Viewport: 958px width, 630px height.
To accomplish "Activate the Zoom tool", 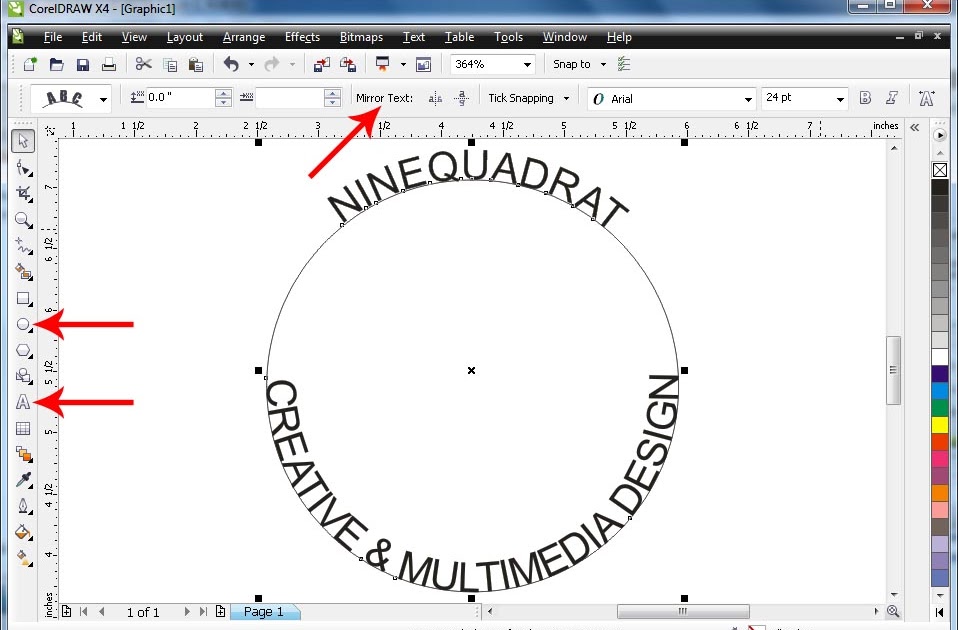I will tap(24, 221).
